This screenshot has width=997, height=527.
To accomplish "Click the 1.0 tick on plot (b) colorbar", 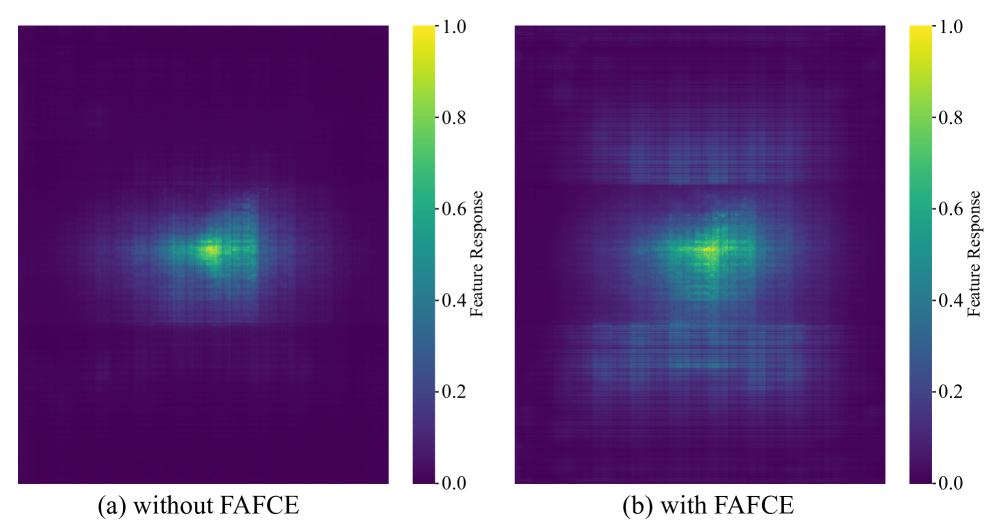I will (x=951, y=27).
